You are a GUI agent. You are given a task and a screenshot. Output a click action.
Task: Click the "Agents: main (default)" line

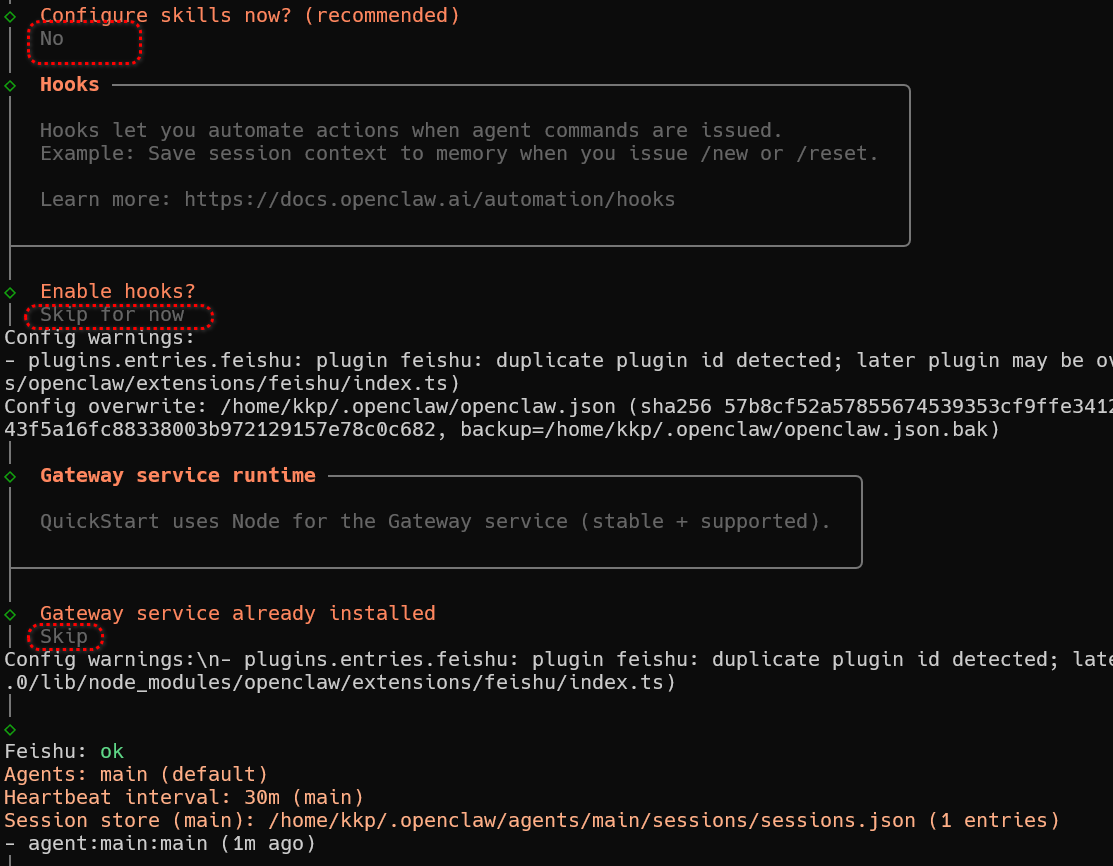[136, 774]
